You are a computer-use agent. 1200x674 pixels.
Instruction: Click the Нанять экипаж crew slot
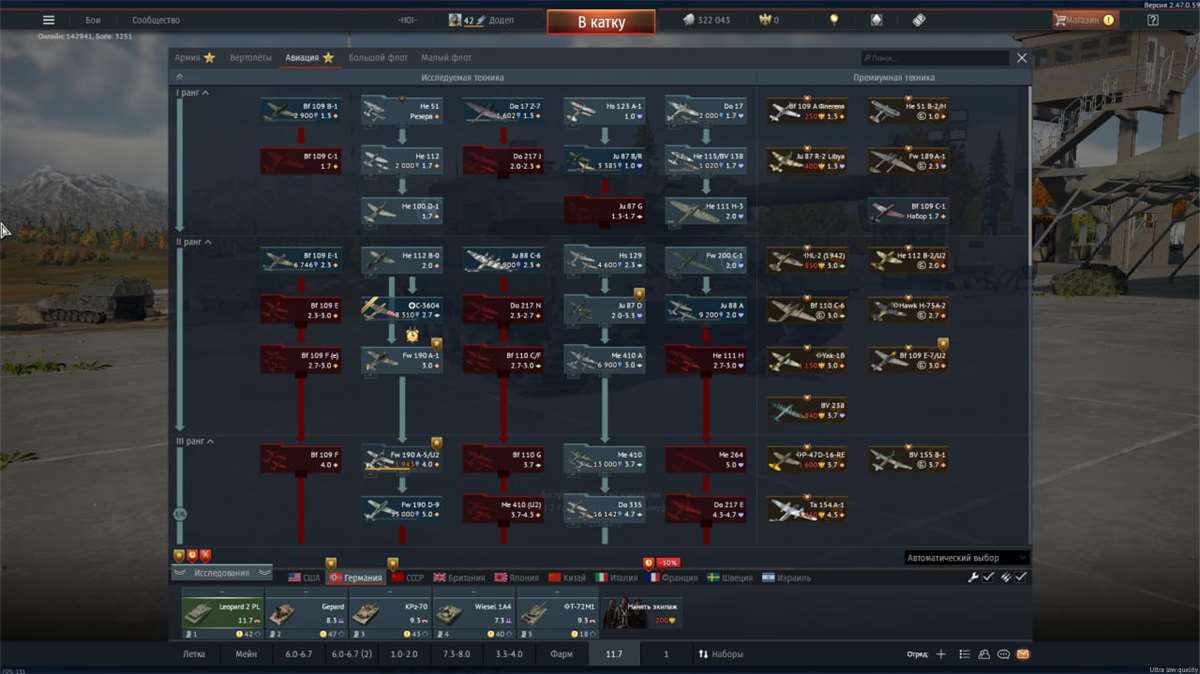[642, 614]
